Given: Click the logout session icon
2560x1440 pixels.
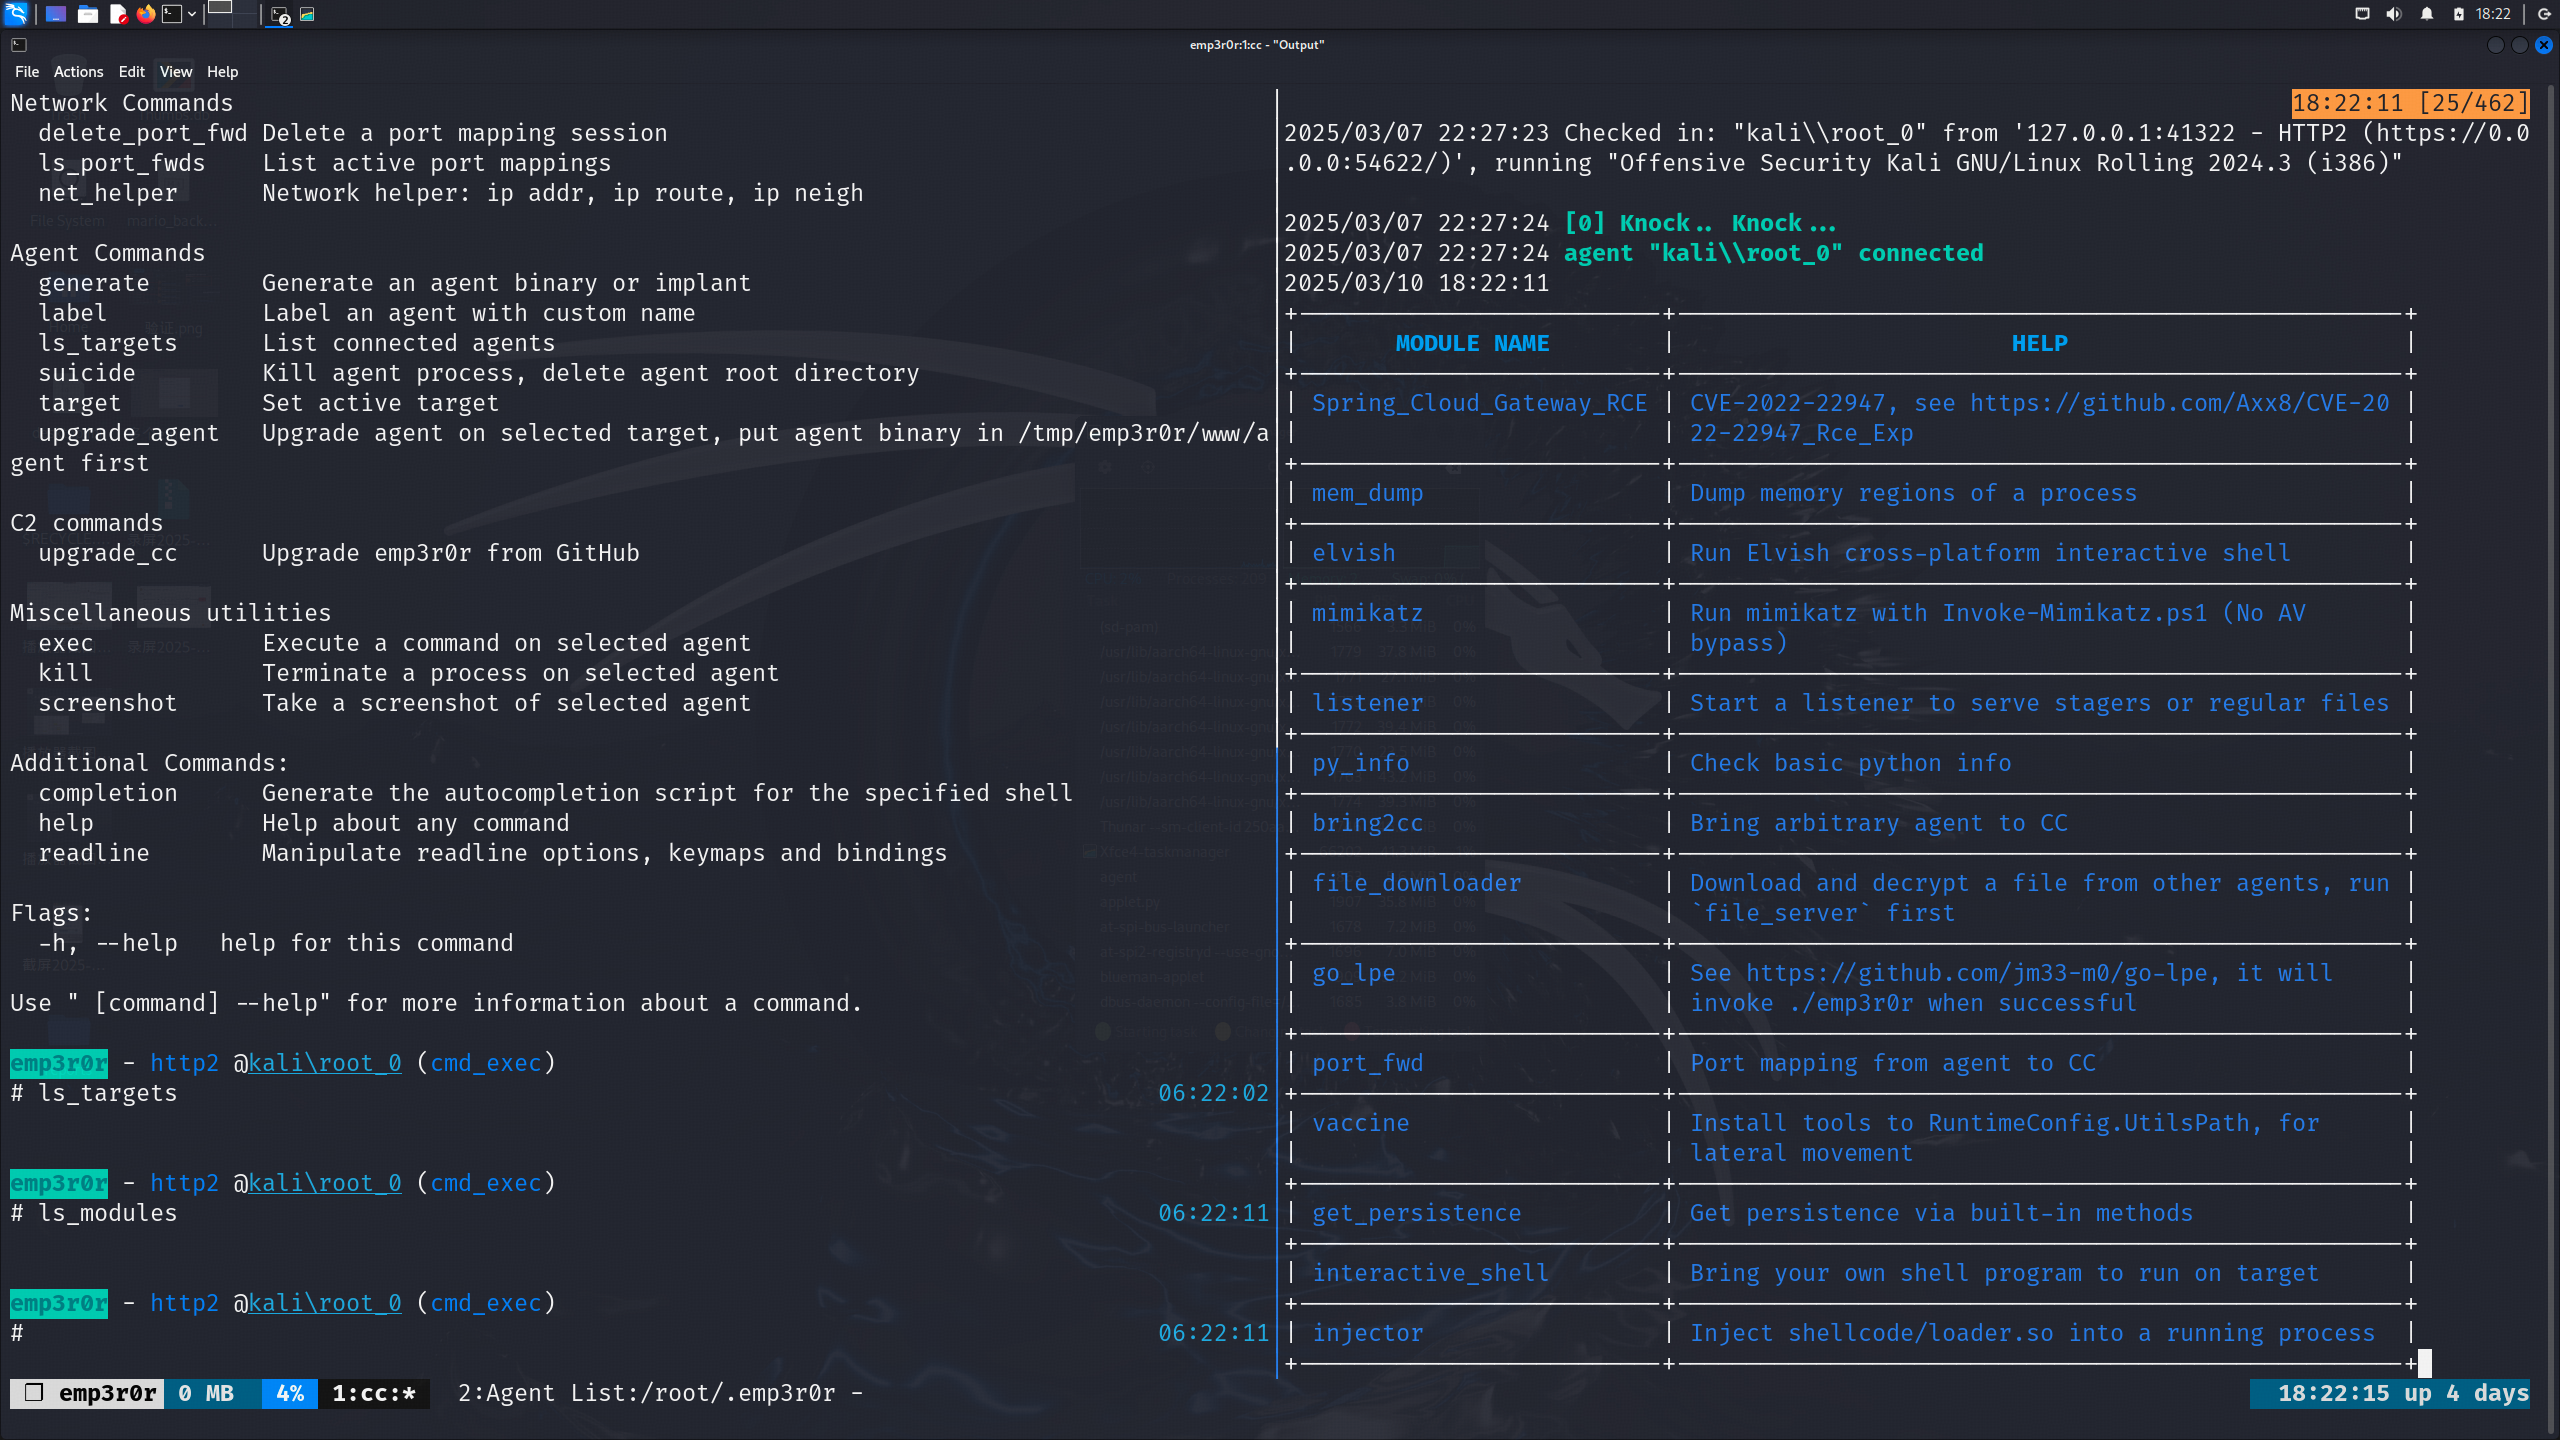Looking at the screenshot, I should coord(2544,14).
